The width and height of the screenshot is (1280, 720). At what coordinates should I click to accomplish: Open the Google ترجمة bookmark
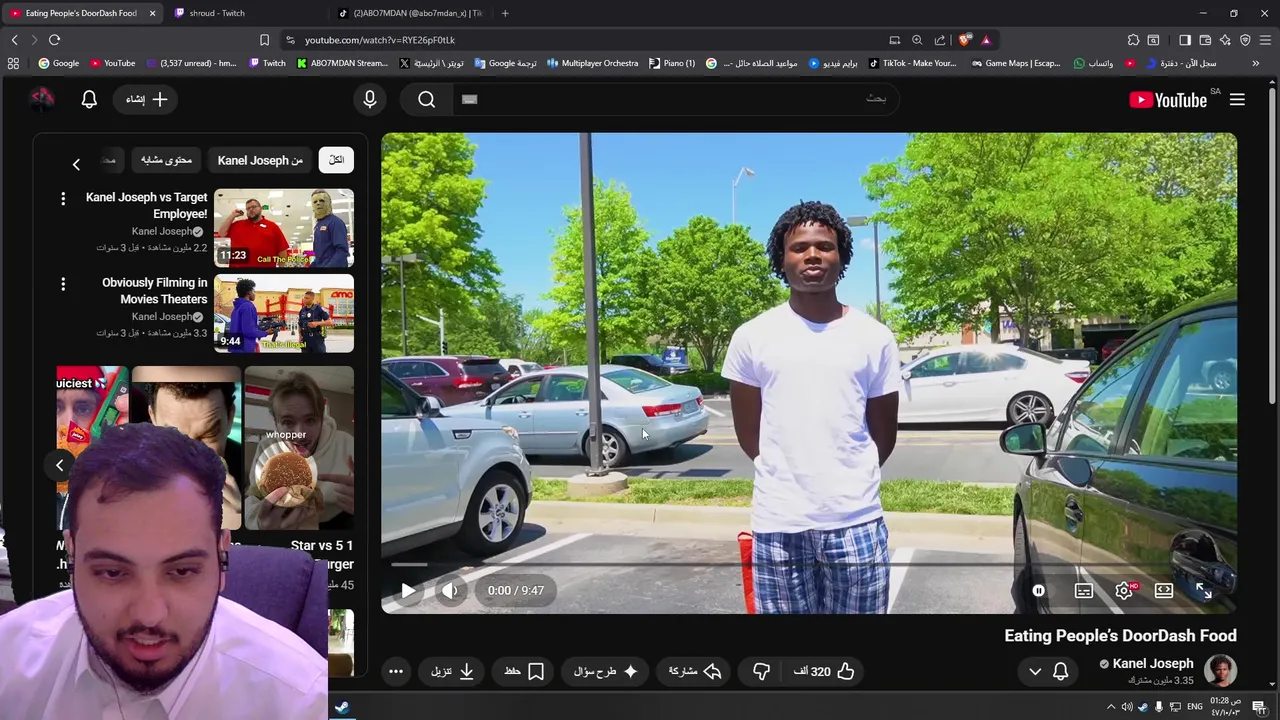(x=505, y=63)
